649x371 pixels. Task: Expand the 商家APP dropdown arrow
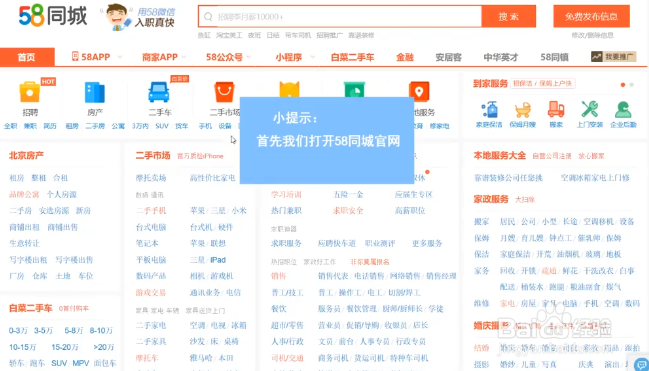coord(184,58)
